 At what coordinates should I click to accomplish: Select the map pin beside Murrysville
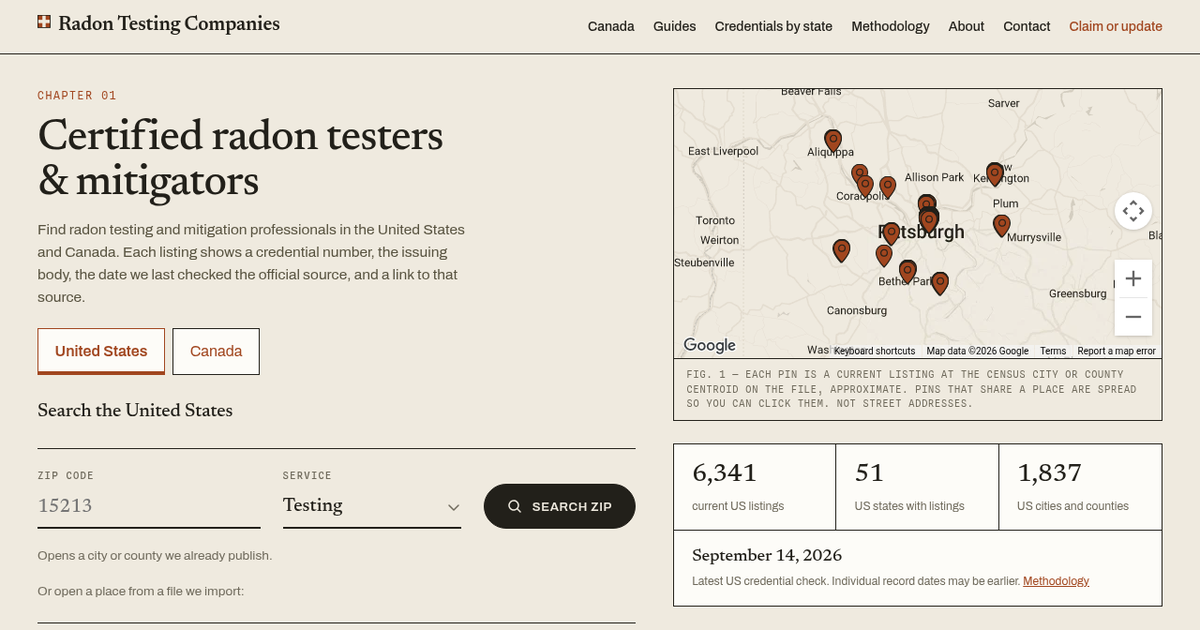[1002, 225]
